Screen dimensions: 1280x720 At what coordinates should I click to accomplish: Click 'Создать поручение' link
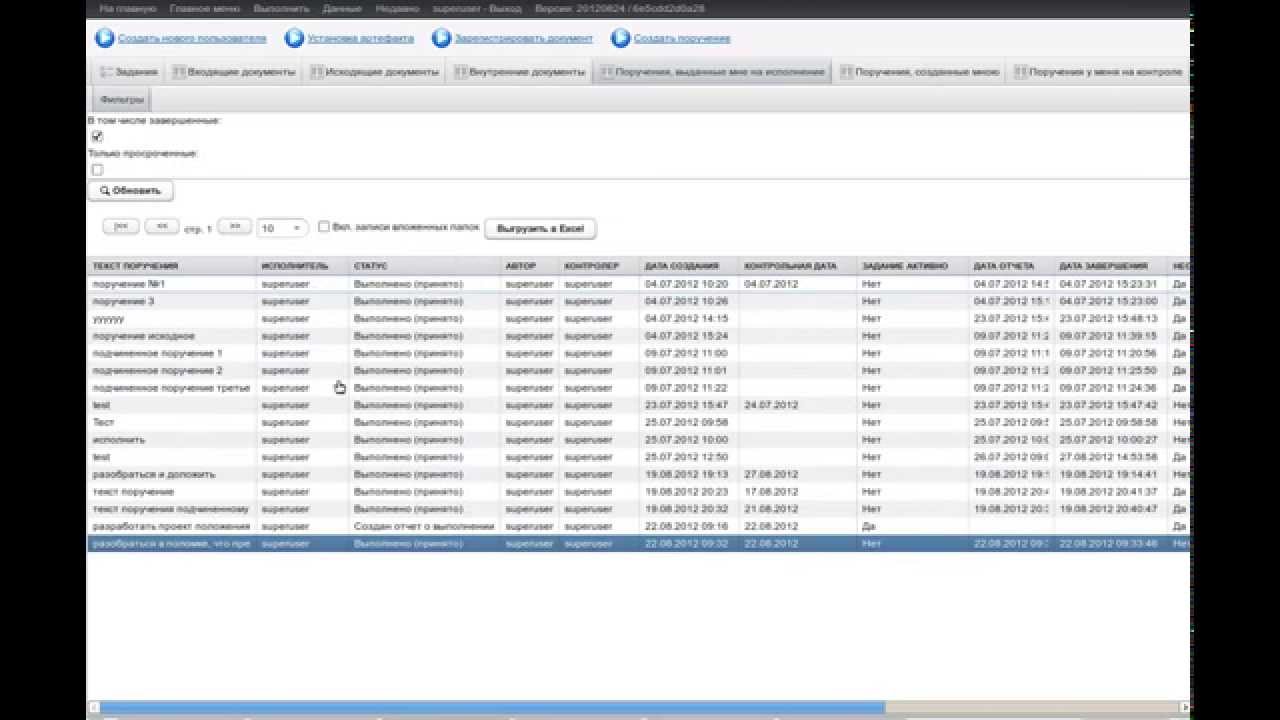682,38
